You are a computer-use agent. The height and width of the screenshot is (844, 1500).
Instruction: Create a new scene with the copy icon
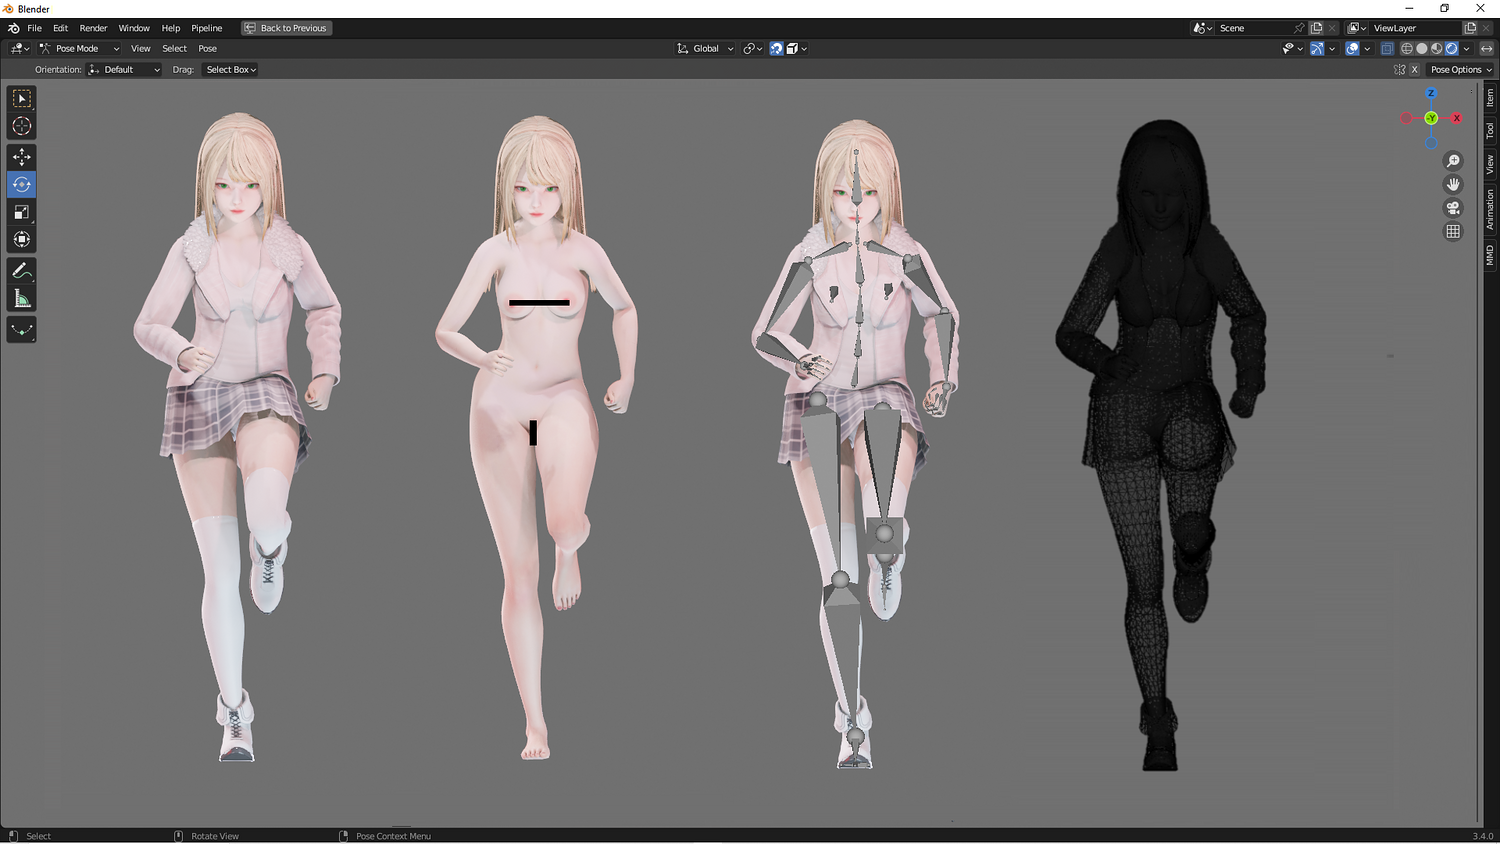[x=1317, y=28]
